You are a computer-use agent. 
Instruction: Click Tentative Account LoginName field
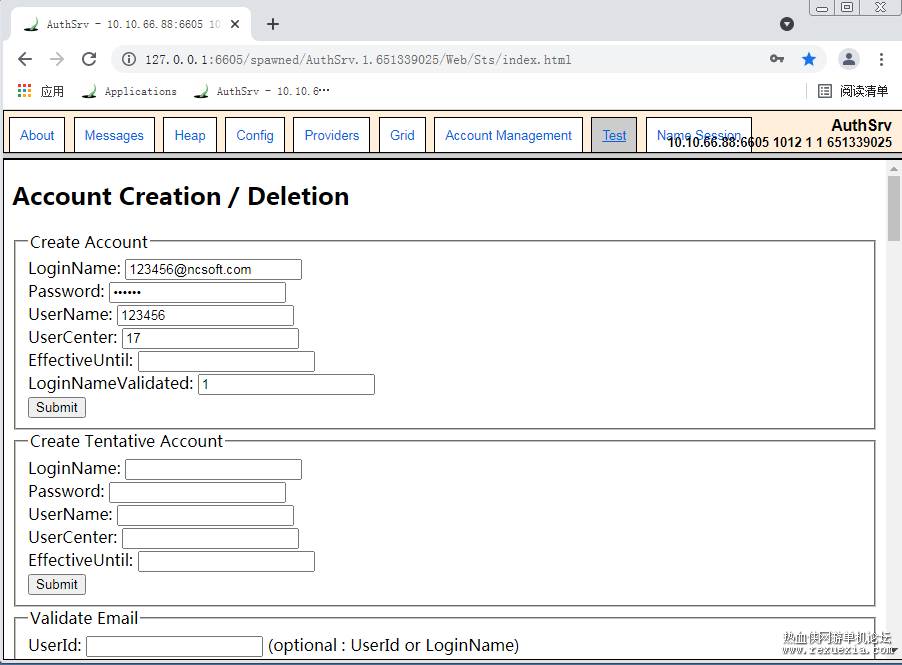point(213,469)
